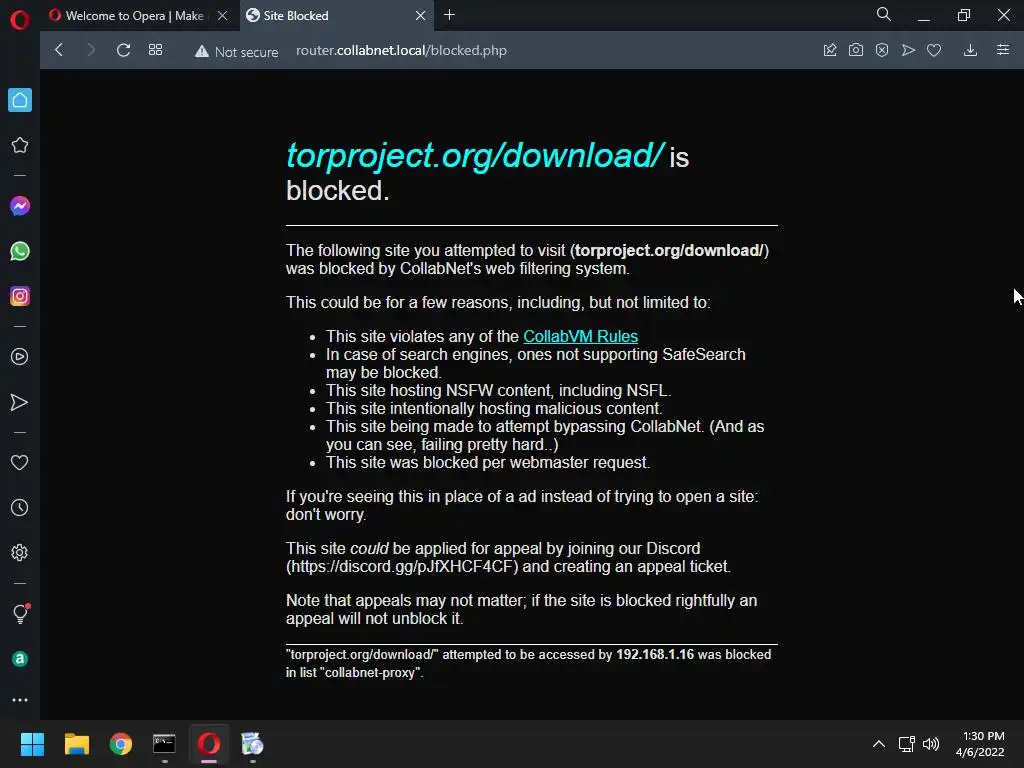This screenshot has height=768, width=1024.
Task: Go forward to next page
Action: [91, 50]
